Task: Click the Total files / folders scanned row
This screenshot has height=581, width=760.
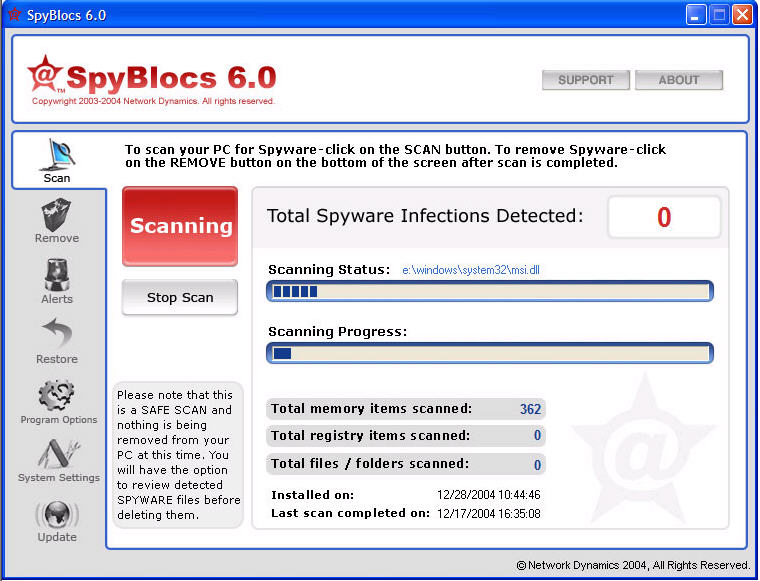Action: (406, 464)
